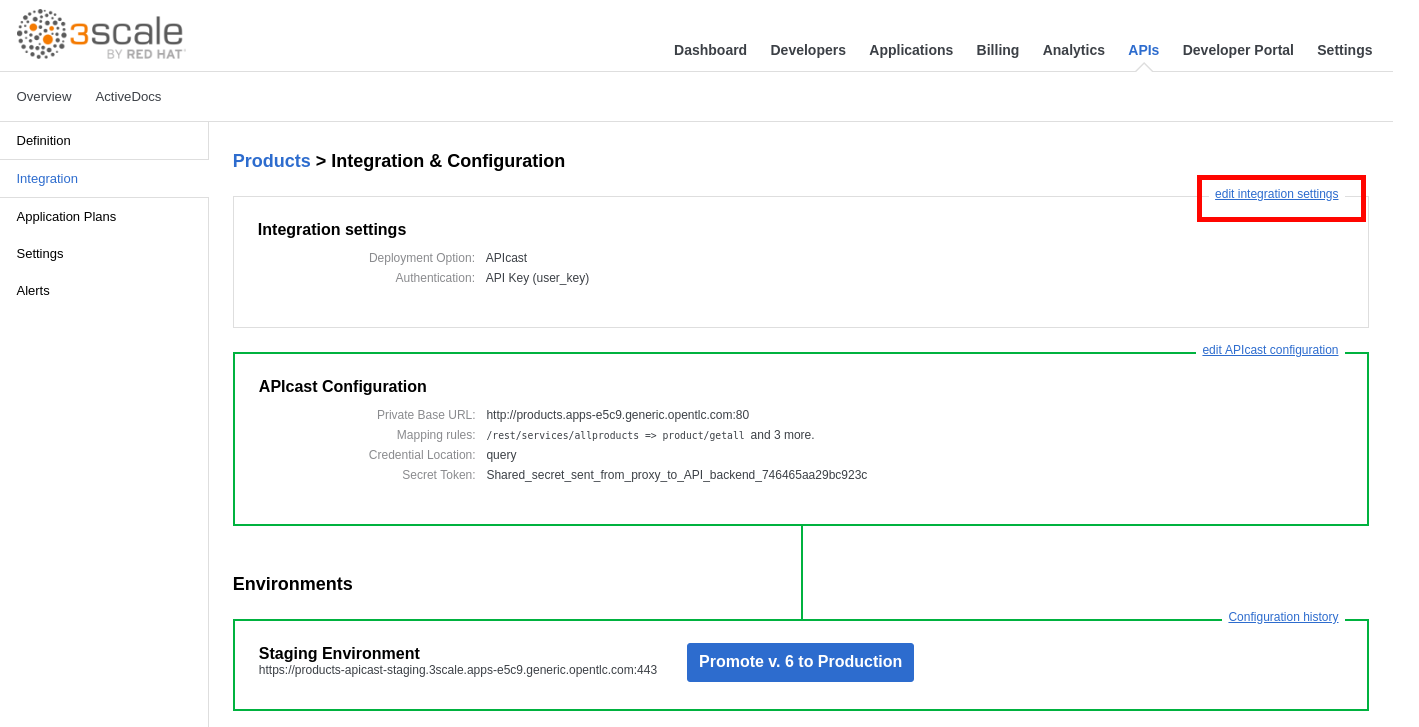Screen dimensions: 1419x727
Task: Select the APIs top navigation item
Action: coord(1144,50)
